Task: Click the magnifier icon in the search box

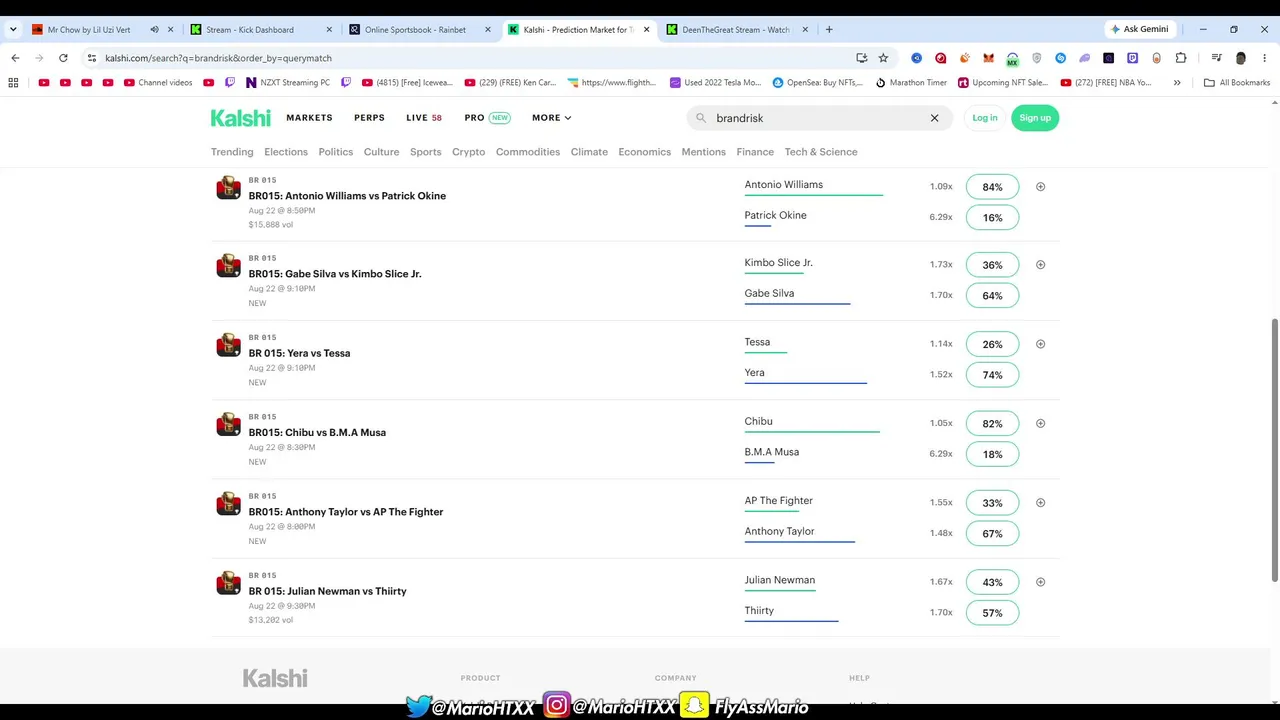Action: coord(701,118)
